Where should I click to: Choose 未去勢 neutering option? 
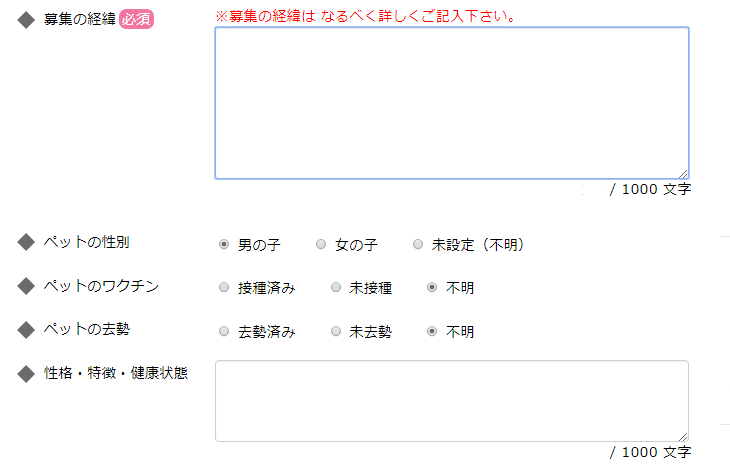[336, 332]
